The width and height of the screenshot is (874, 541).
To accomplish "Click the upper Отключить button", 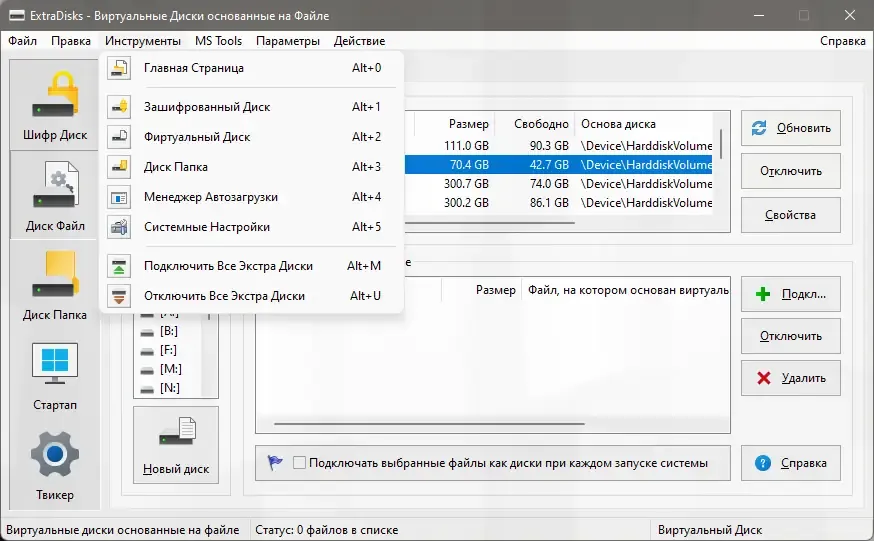I will click(790, 171).
